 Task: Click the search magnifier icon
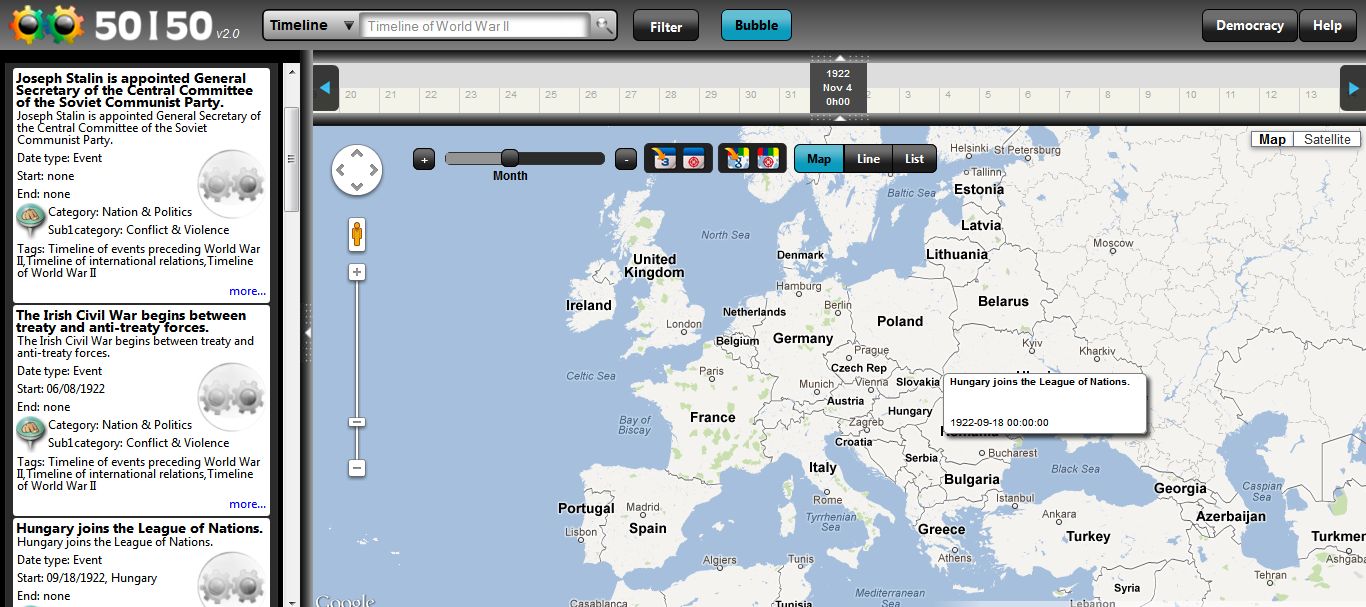pos(604,26)
